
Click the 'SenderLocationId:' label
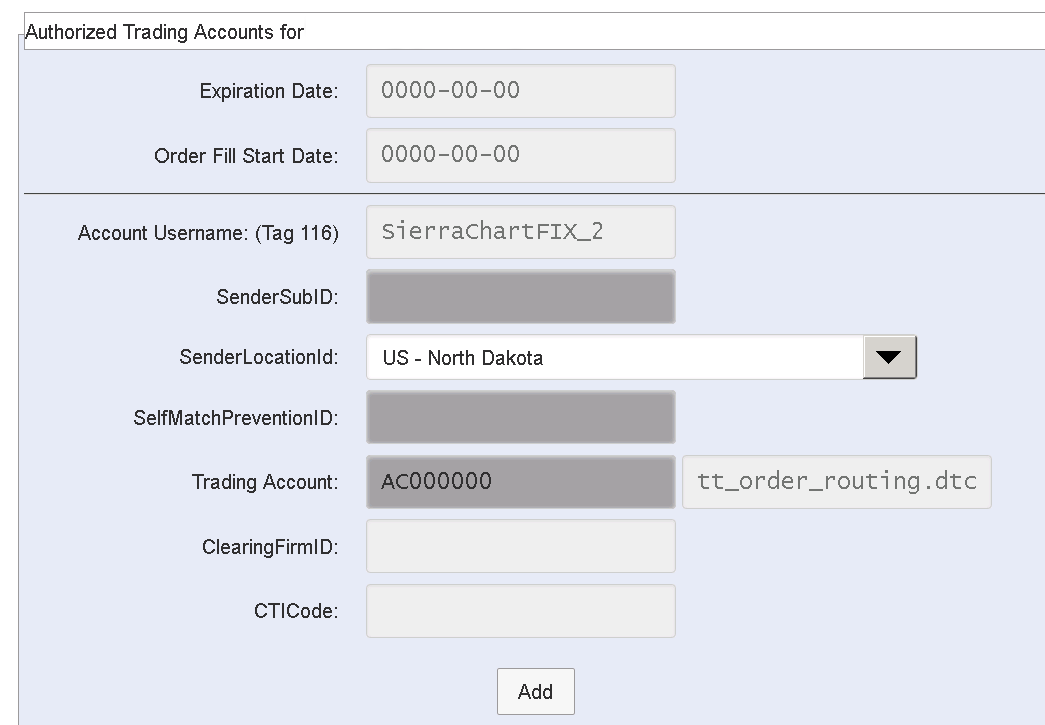click(x=259, y=357)
